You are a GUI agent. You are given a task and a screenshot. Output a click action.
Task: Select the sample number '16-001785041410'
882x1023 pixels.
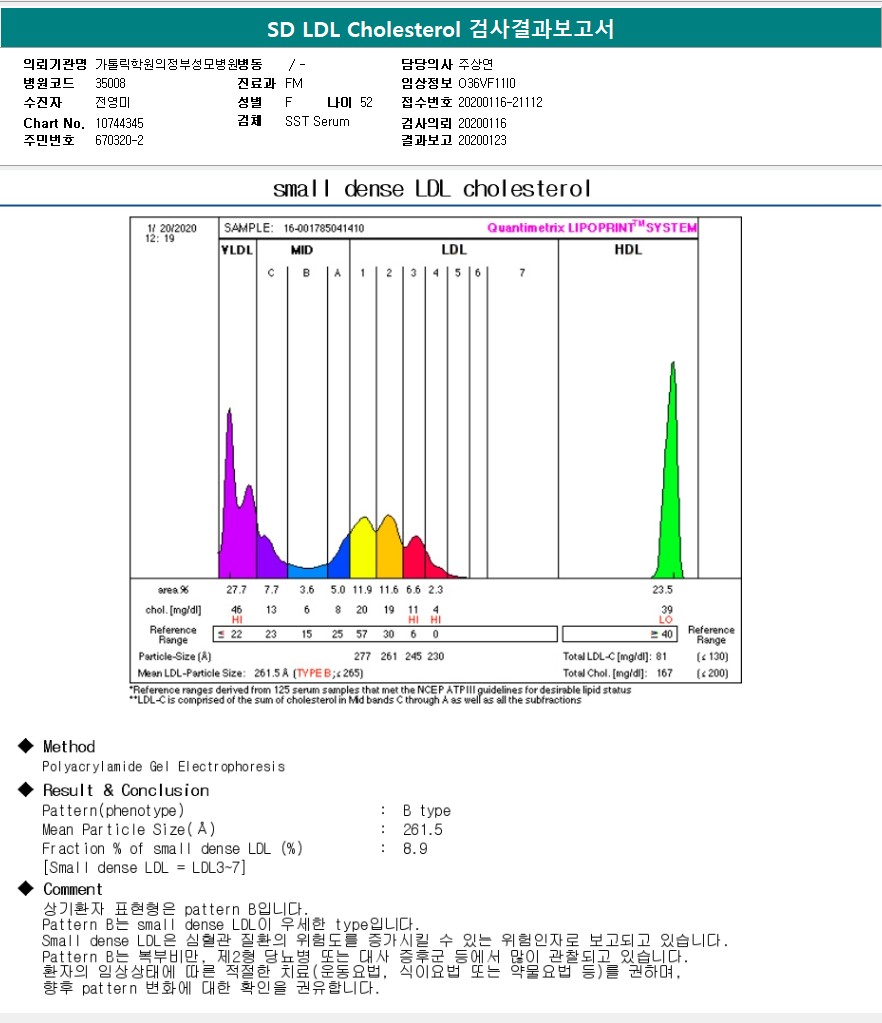tap(324, 228)
